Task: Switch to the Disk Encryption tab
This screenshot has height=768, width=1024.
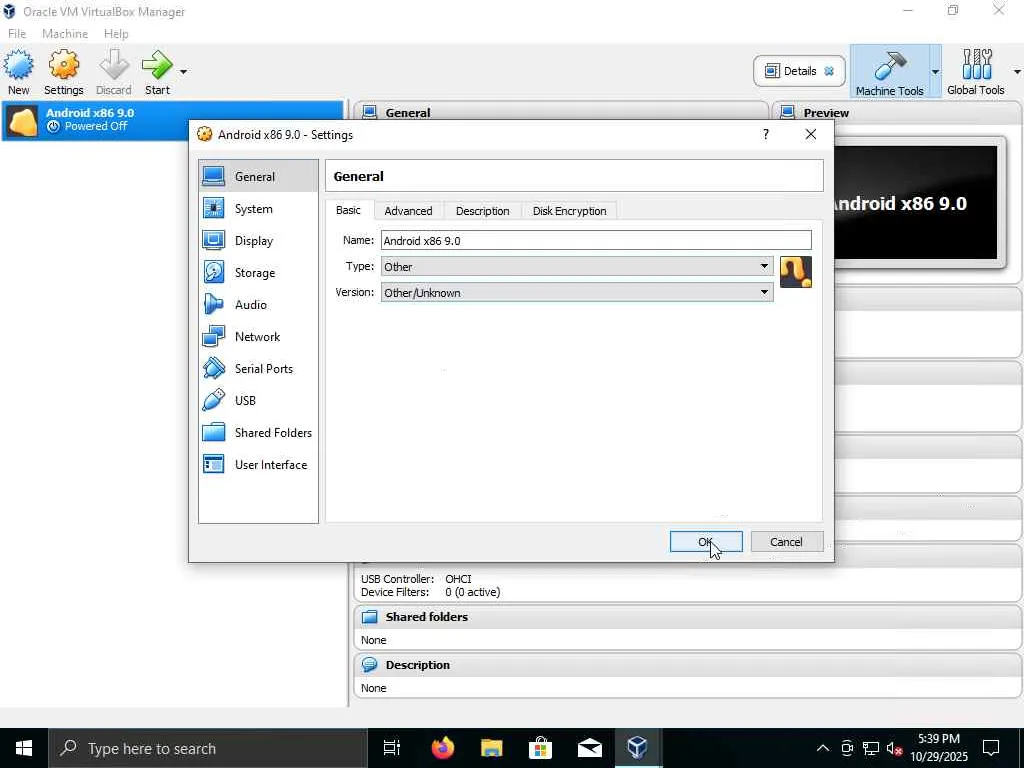Action: pyautogui.click(x=569, y=211)
